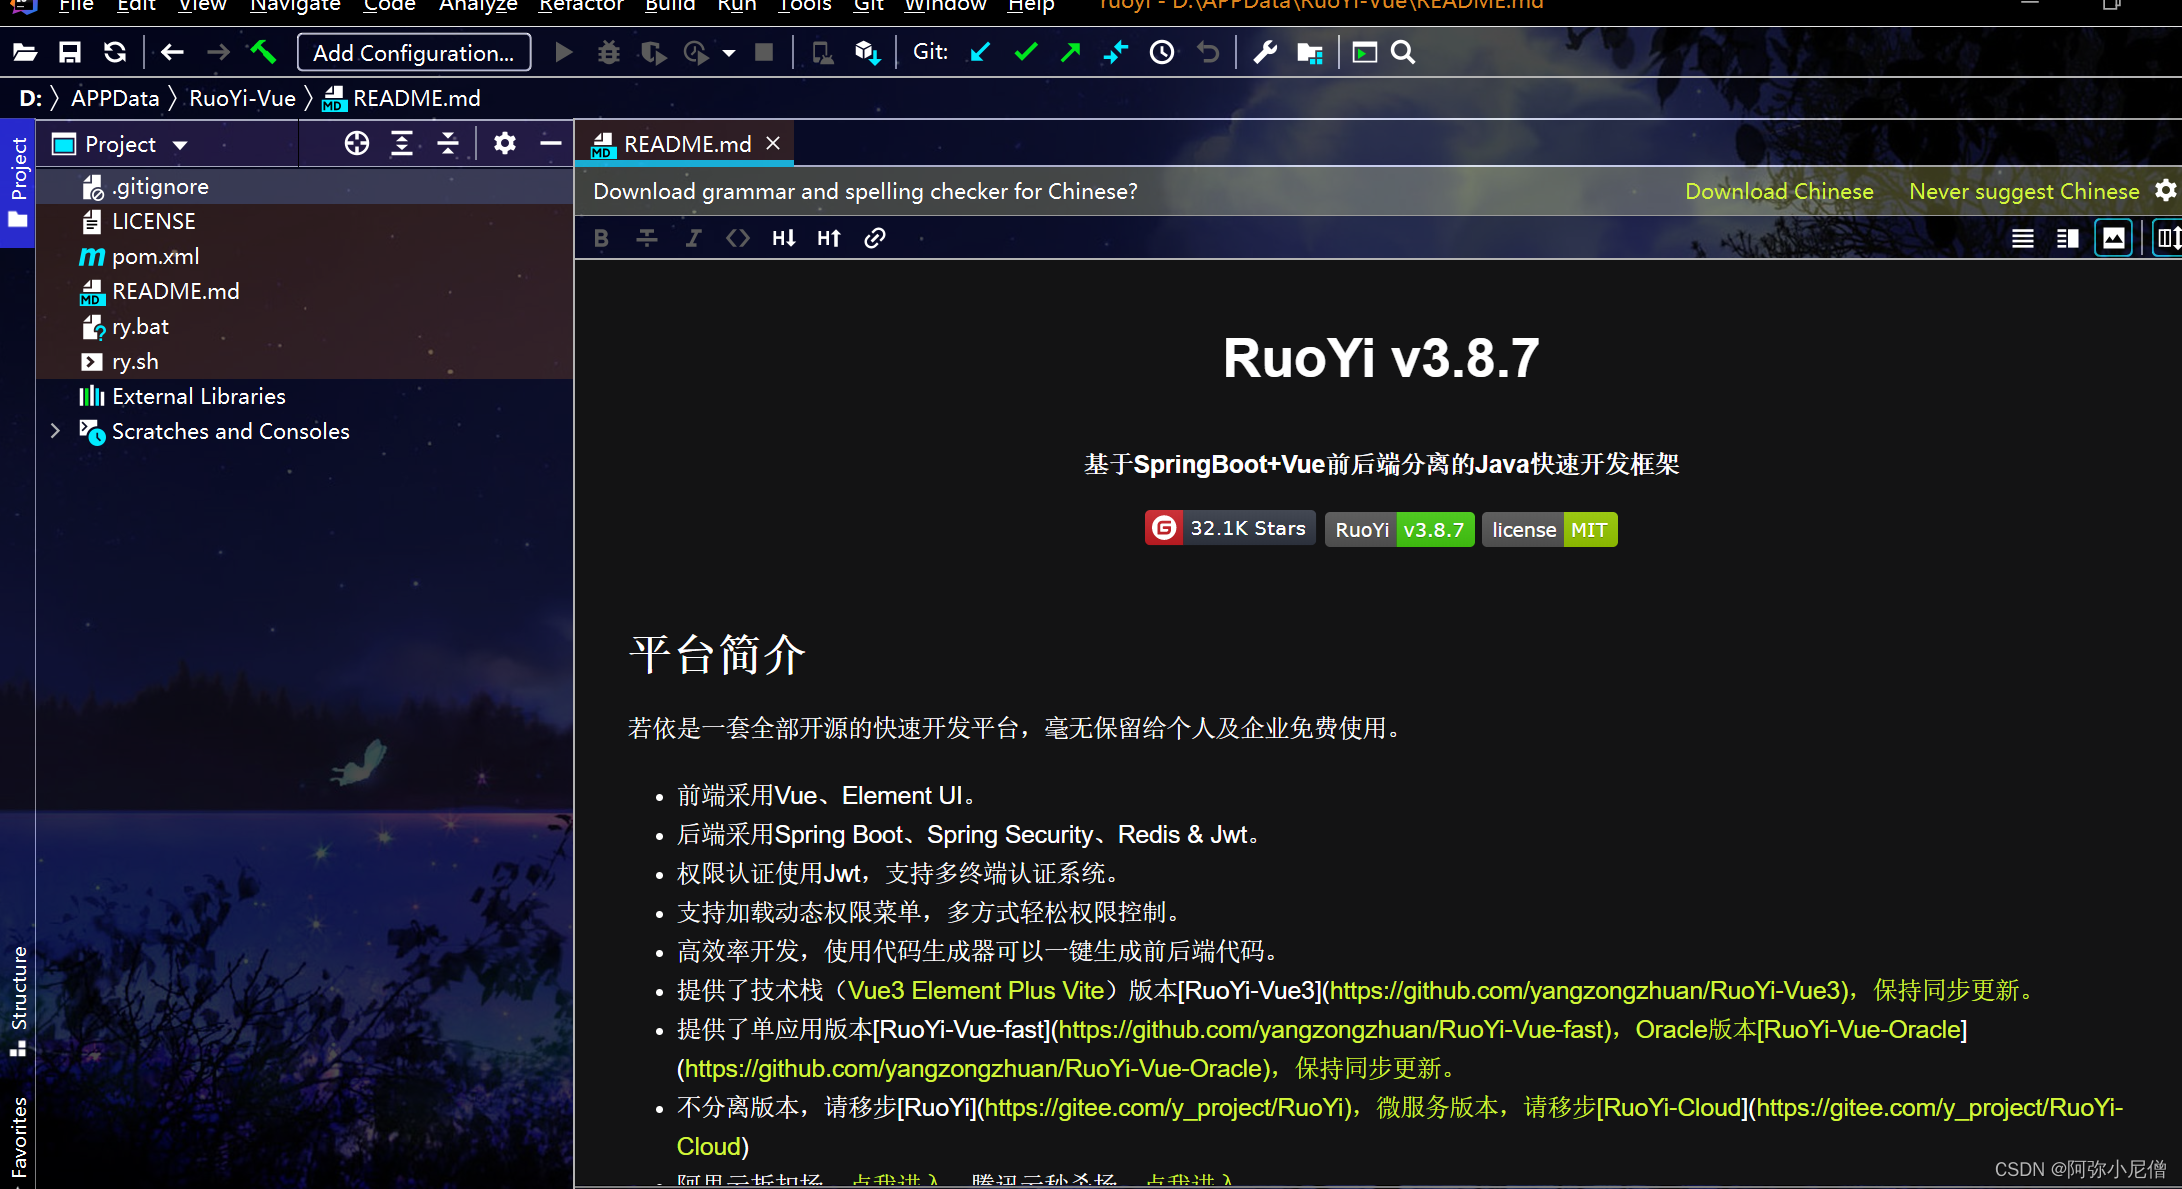Click Add Configuration button
This screenshot has width=2182, height=1189.
413,52
